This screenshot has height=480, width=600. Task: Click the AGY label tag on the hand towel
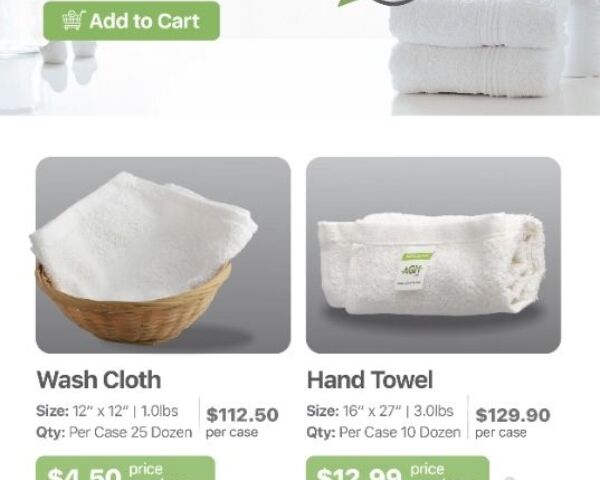[x=413, y=270]
